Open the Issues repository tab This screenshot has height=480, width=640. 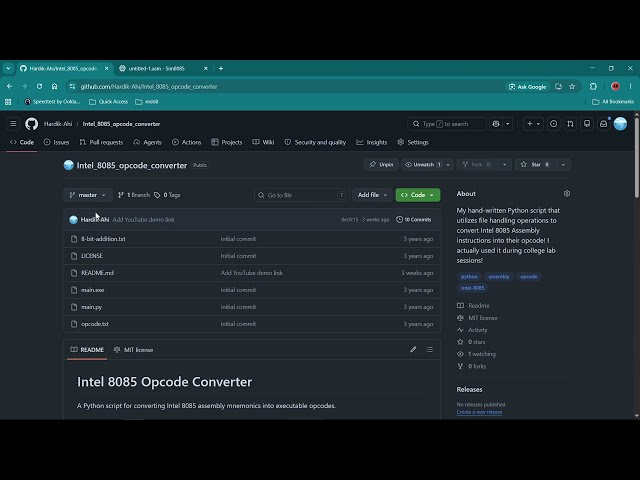[x=56, y=142]
